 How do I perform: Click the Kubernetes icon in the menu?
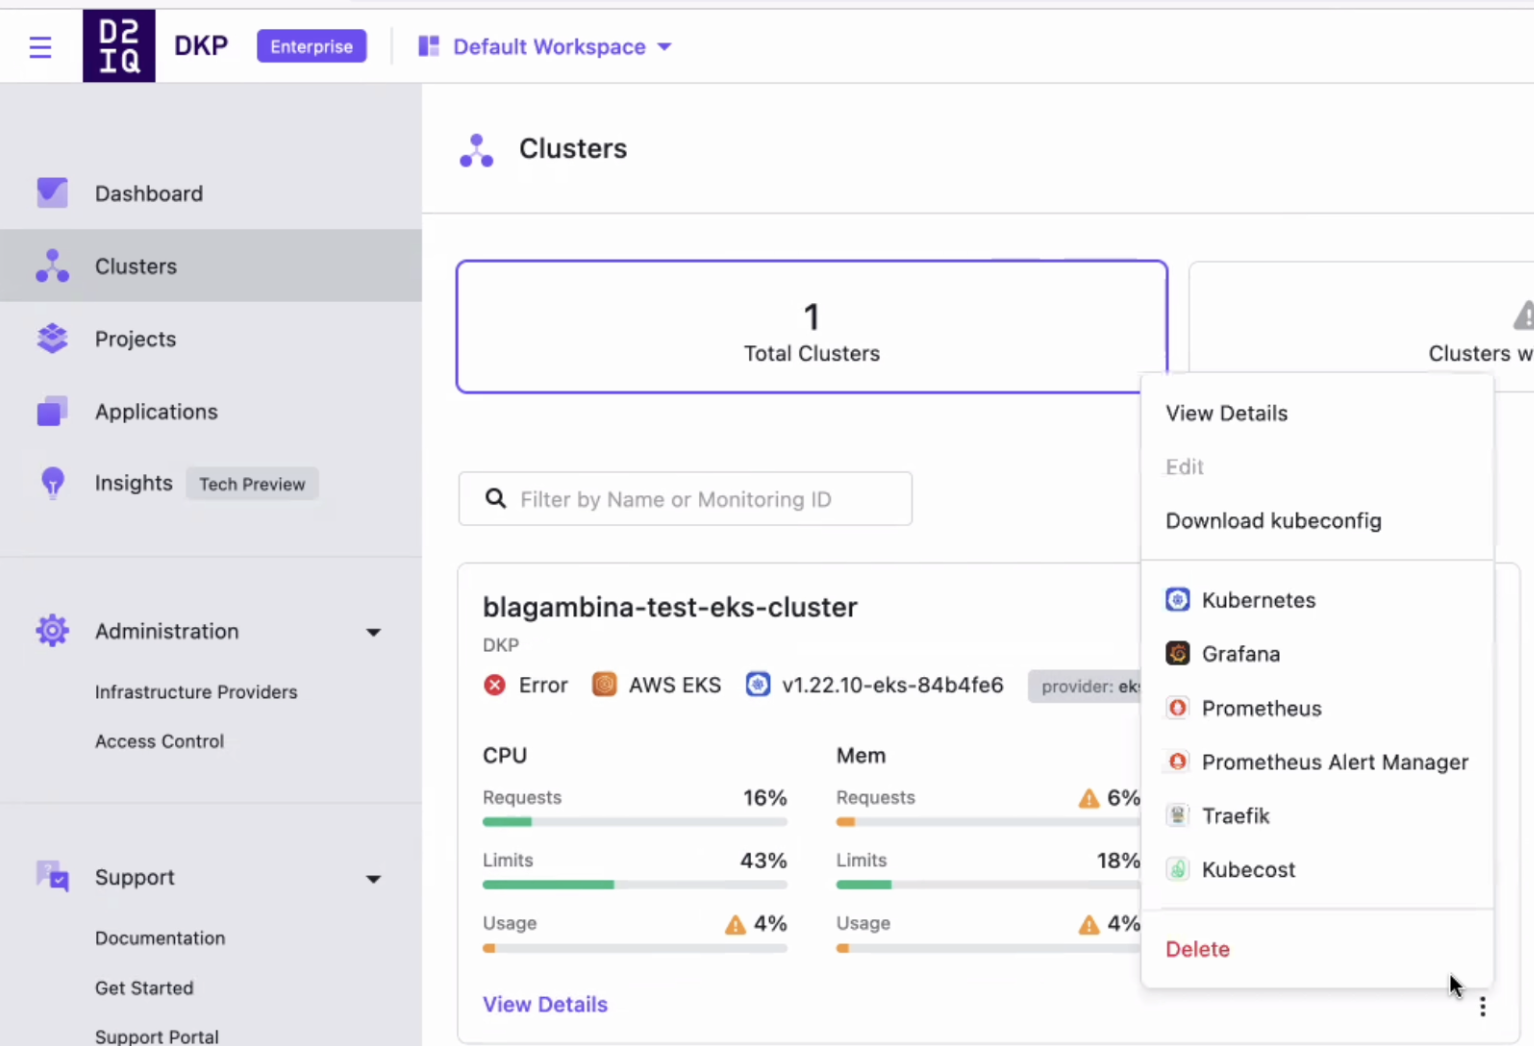tap(1178, 600)
